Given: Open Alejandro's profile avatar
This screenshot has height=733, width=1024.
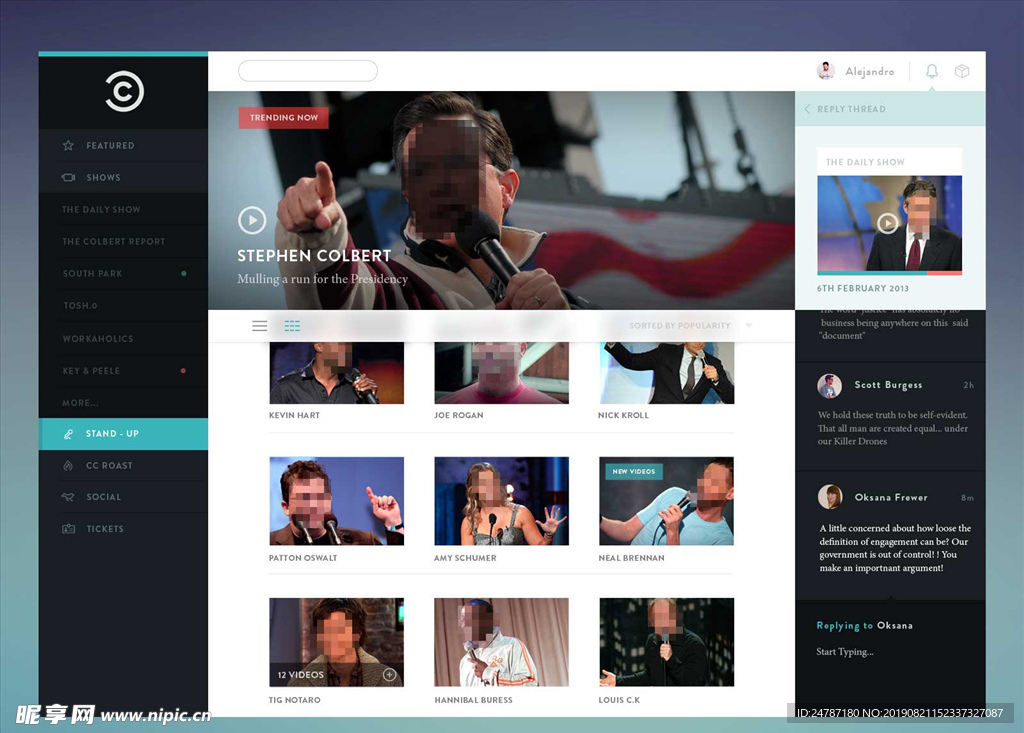Looking at the screenshot, I should point(826,71).
